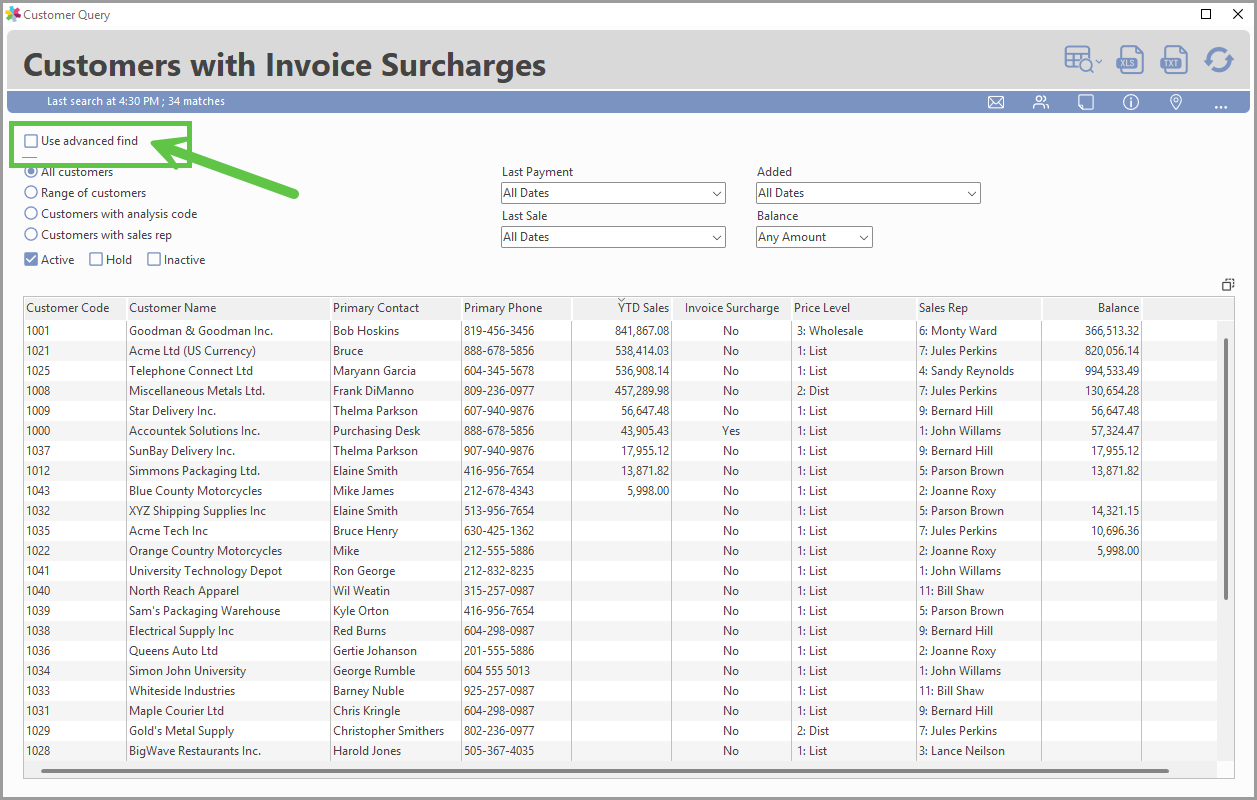Image resolution: width=1257 pixels, height=800 pixels.
Task: Click the map location pin icon
Action: point(1176,102)
